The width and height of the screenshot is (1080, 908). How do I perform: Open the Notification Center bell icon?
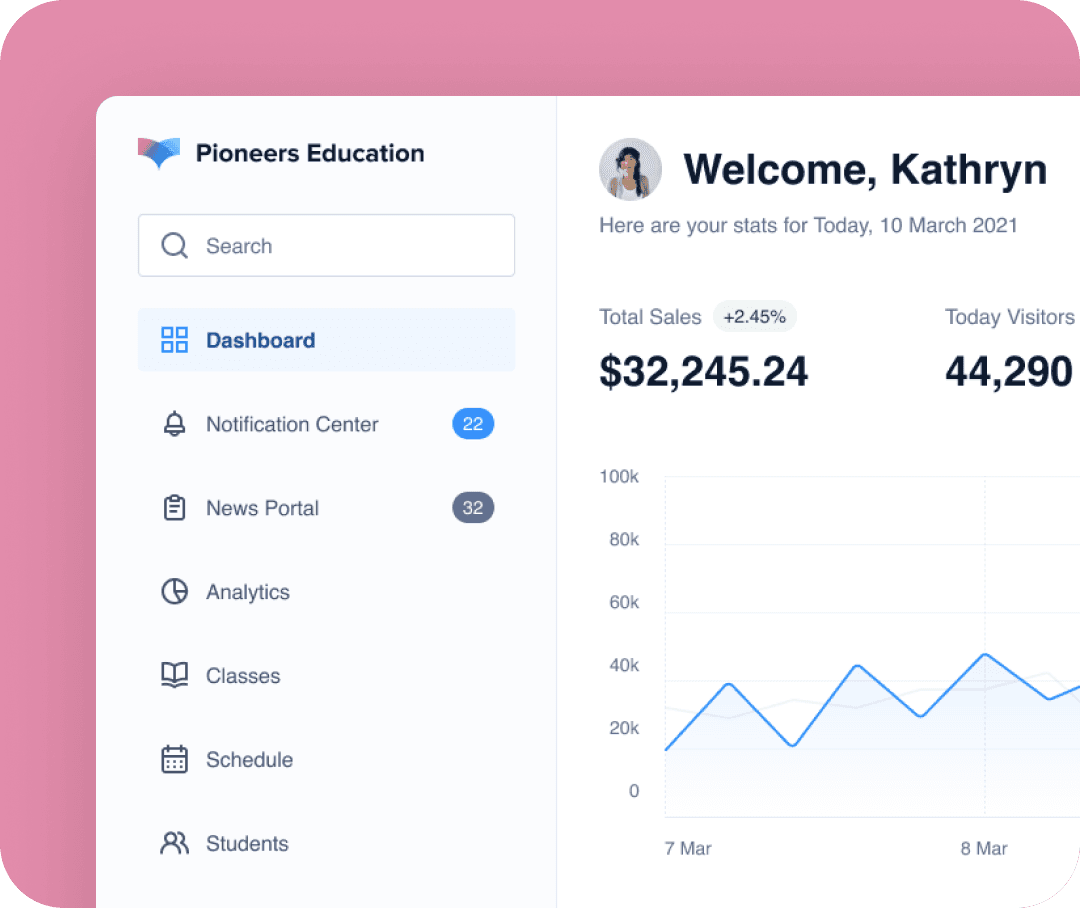(174, 424)
